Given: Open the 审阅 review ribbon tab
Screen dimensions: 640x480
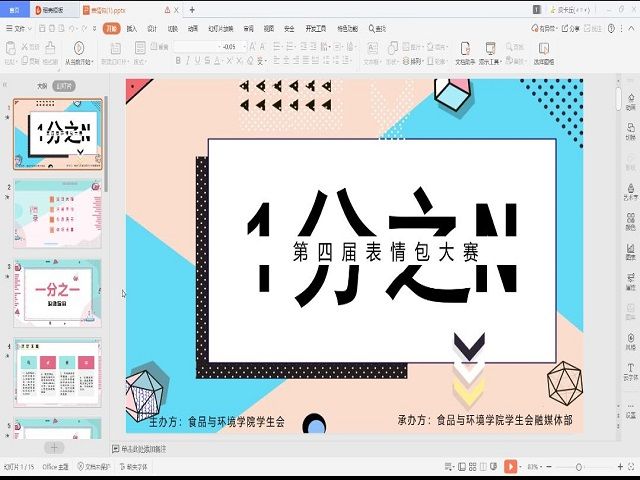Looking at the screenshot, I should tap(248, 29).
